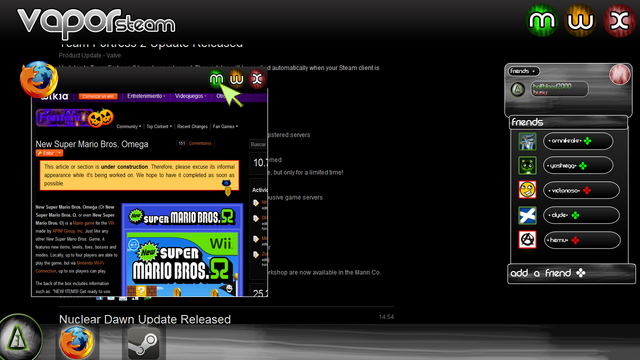Close the Firefox window with its red X
The image size is (640, 360).
[x=257, y=79]
